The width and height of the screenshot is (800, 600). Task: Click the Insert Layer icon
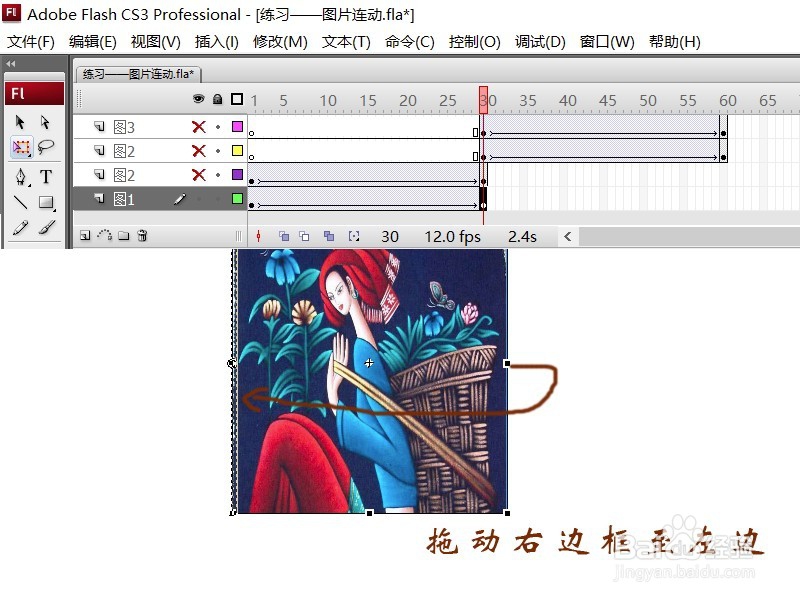tap(85, 235)
